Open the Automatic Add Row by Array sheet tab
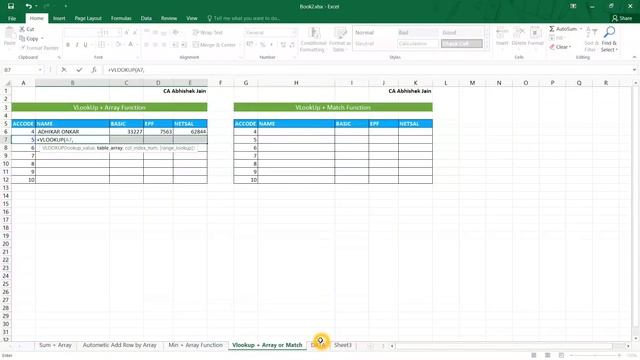The height and width of the screenshot is (360, 640). coord(120,345)
